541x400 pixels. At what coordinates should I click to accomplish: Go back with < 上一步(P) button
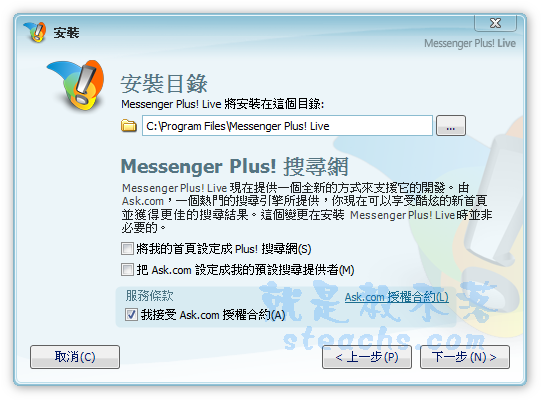[x=367, y=357]
